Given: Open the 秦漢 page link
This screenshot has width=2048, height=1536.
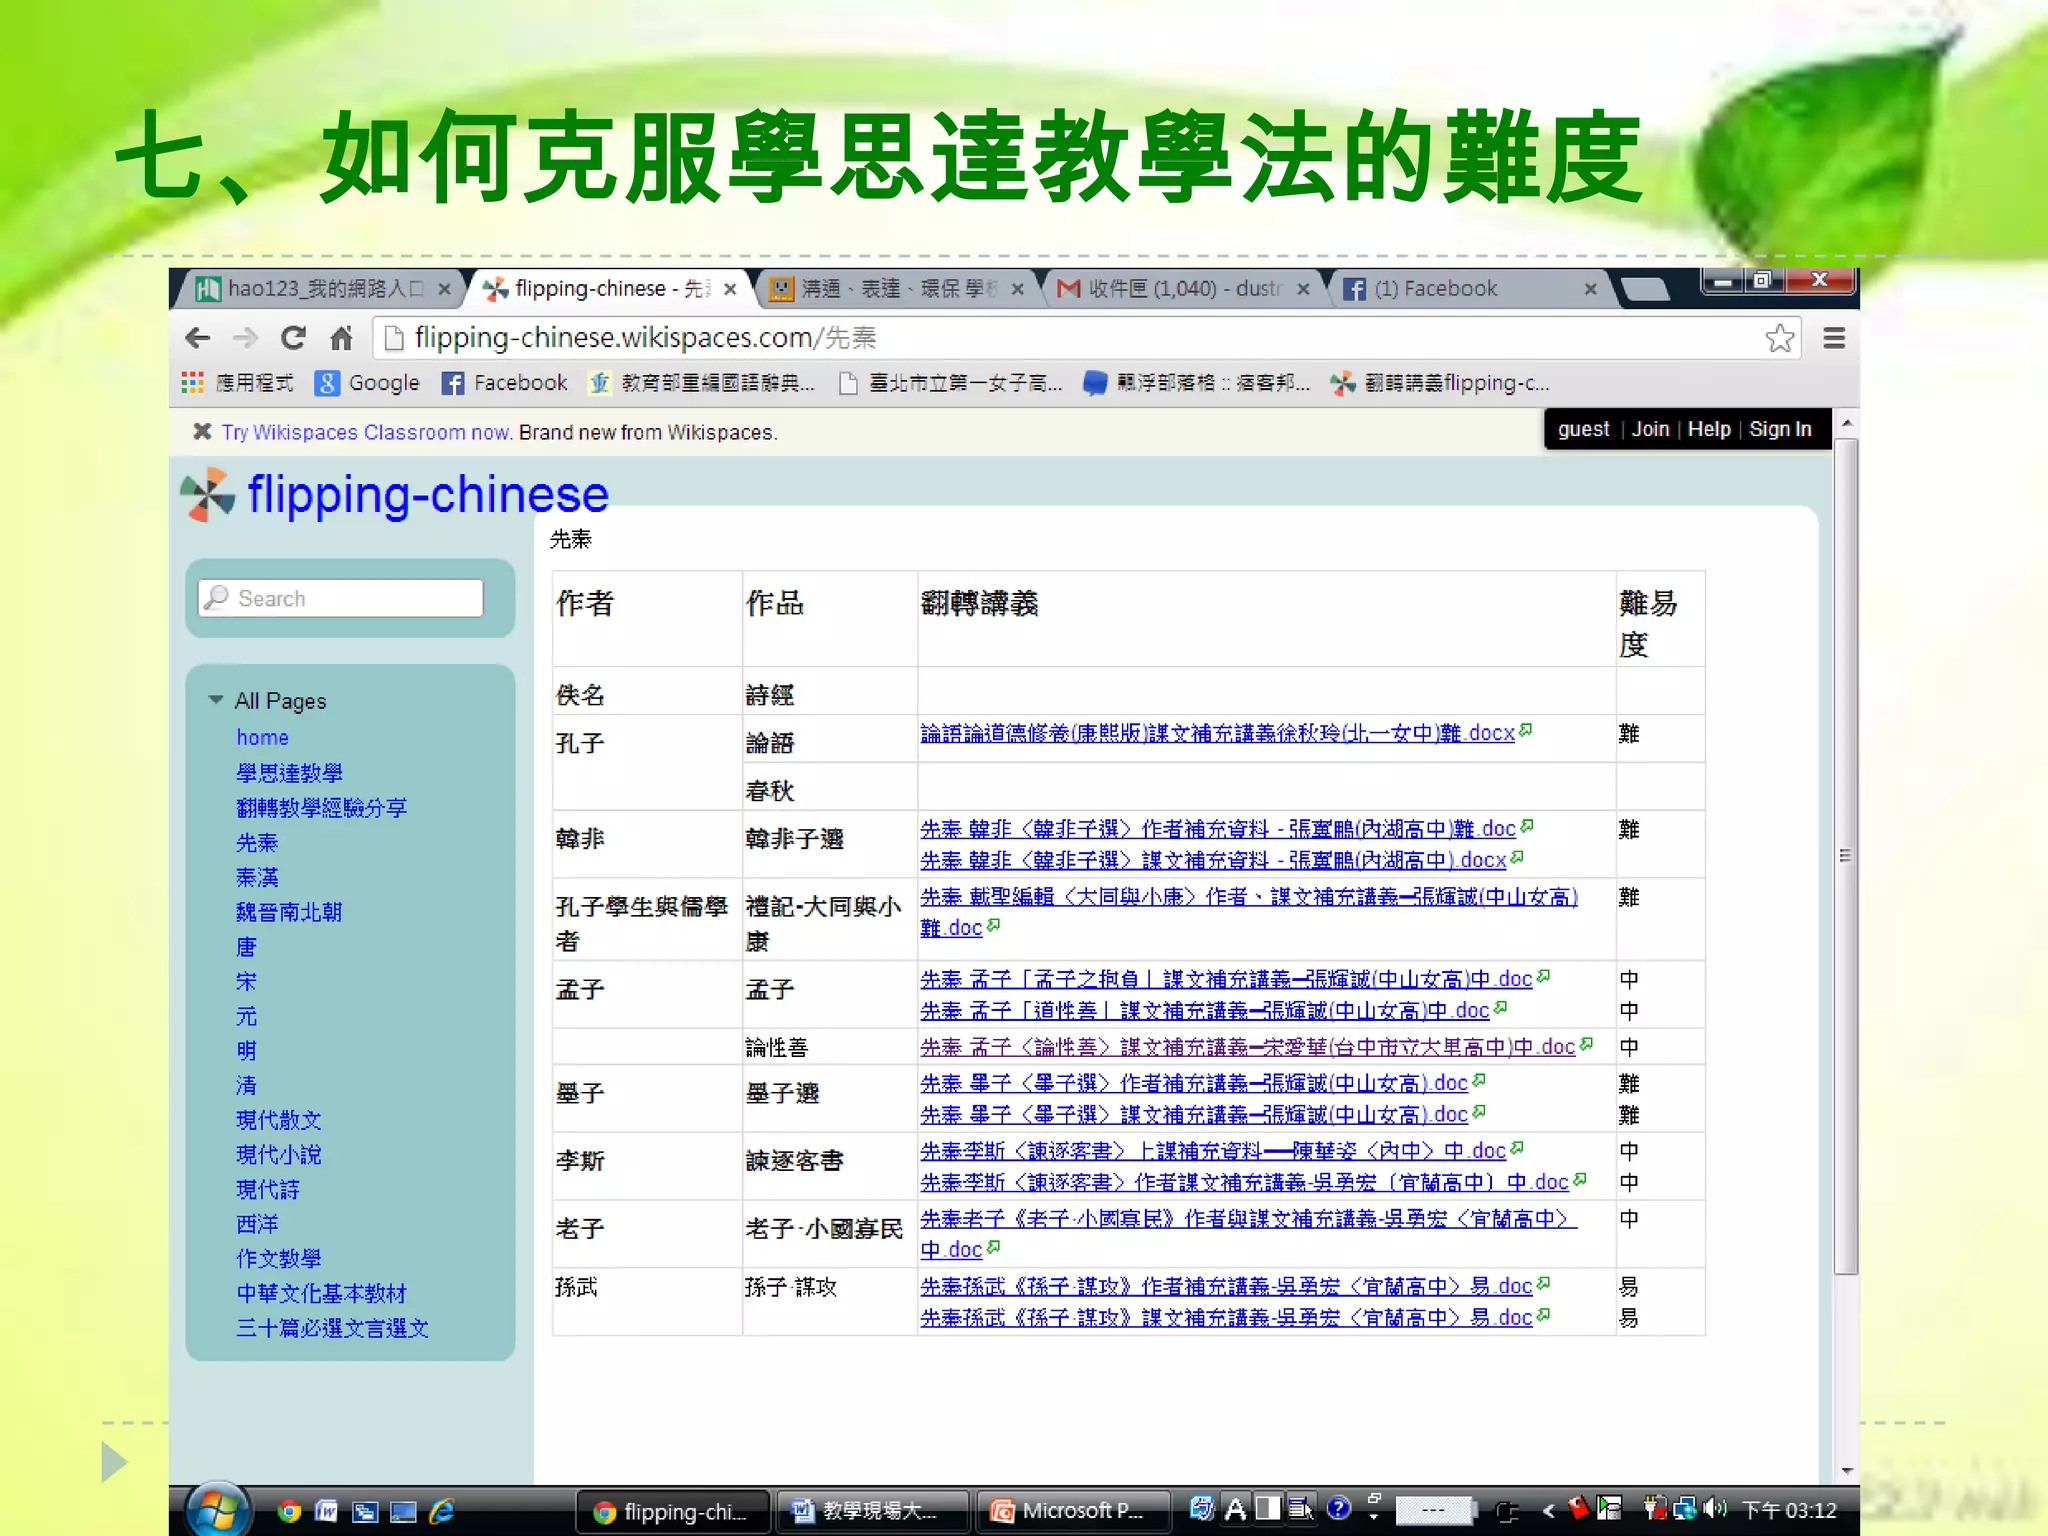Looking at the screenshot, I should [257, 877].
